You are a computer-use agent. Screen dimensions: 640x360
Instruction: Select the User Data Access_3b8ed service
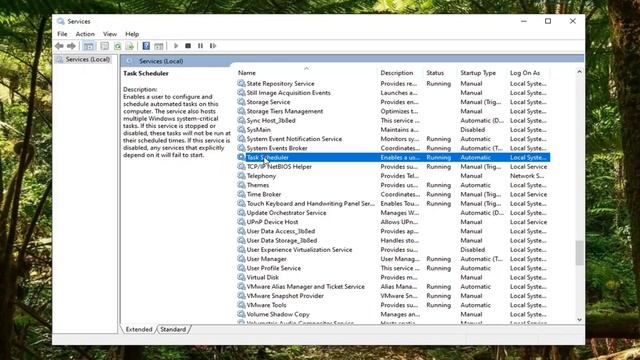click(393, 231)
